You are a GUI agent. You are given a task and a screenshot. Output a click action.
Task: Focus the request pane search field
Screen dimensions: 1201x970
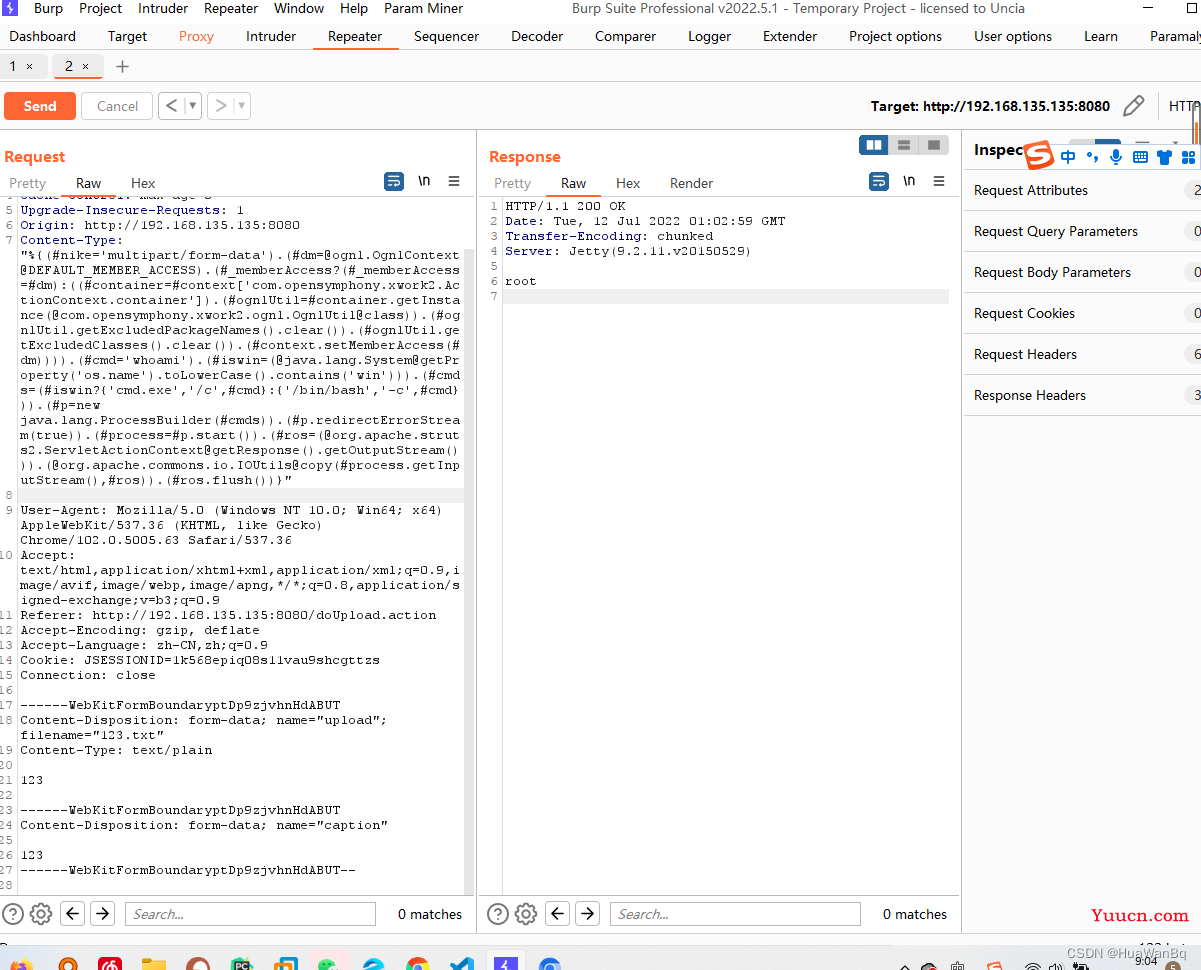coord(250,913)
